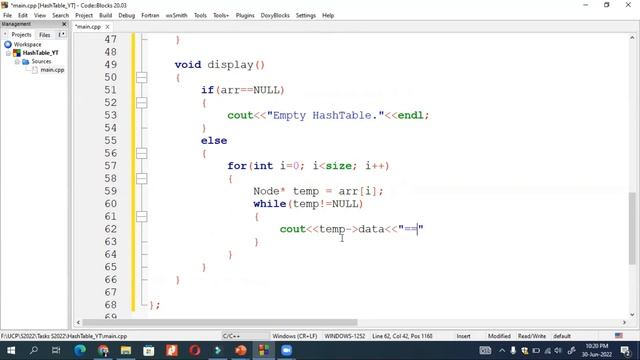Open the Edit menu
Screen dimensions: 640x360
[23, 16]
